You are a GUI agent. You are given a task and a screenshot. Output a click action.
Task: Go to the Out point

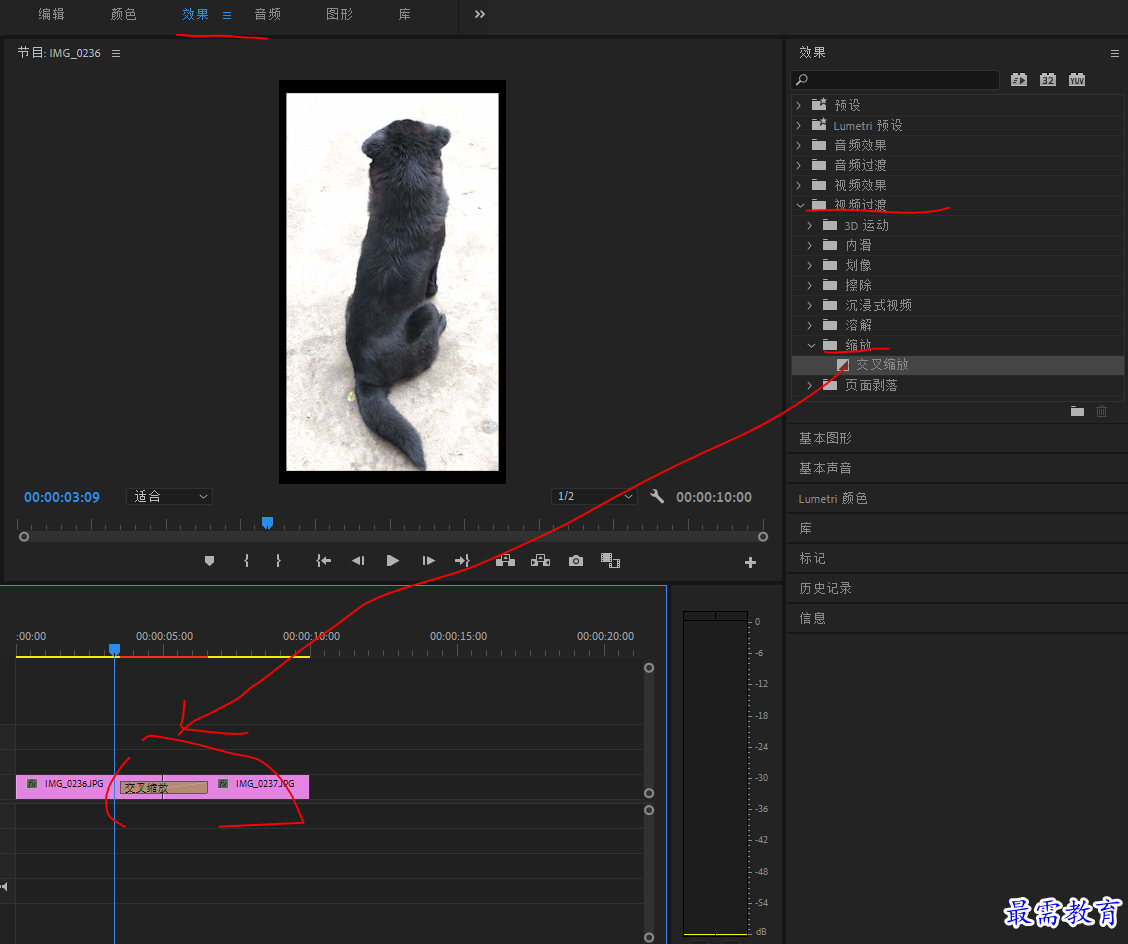(x=462, y=560)
